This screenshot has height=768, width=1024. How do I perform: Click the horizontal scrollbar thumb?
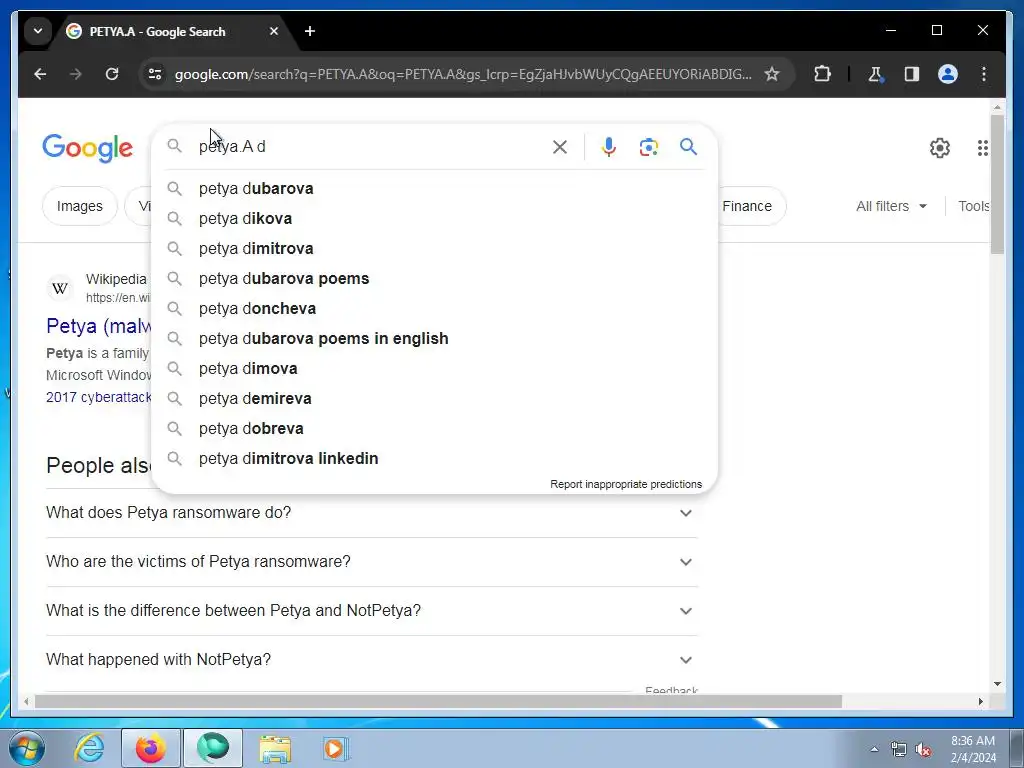pos(438,701)
